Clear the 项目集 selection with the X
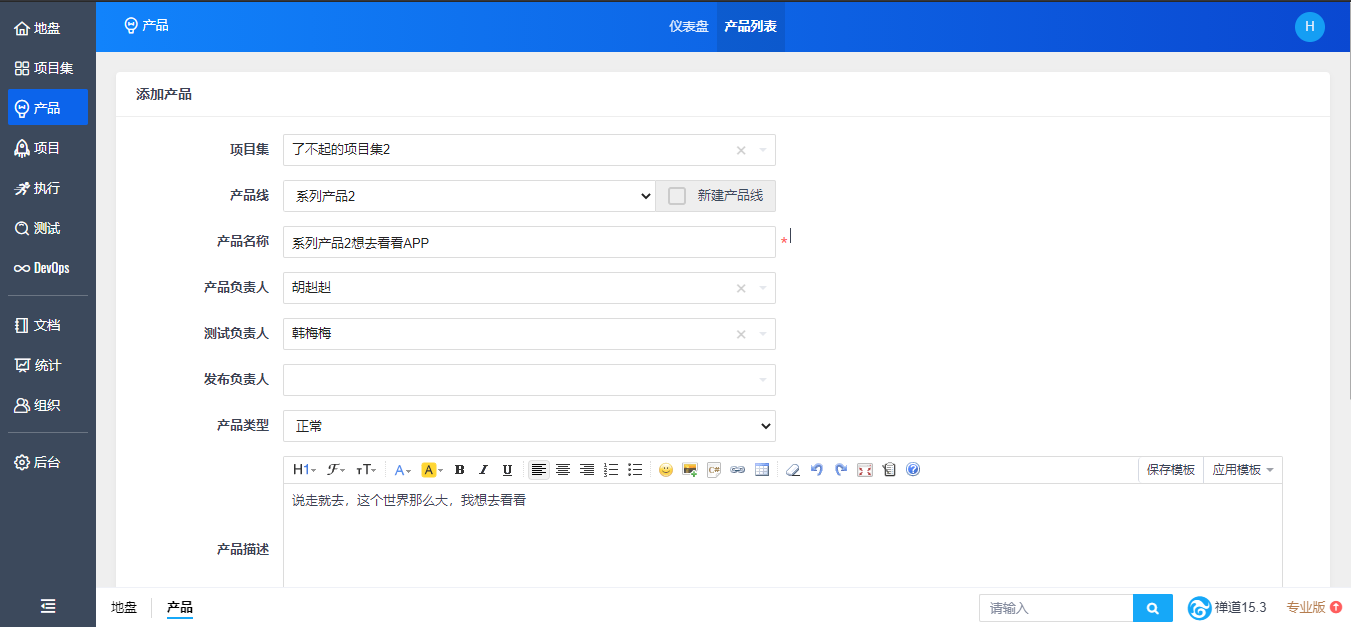This screenshot has height=627, width=1351. 741,150
